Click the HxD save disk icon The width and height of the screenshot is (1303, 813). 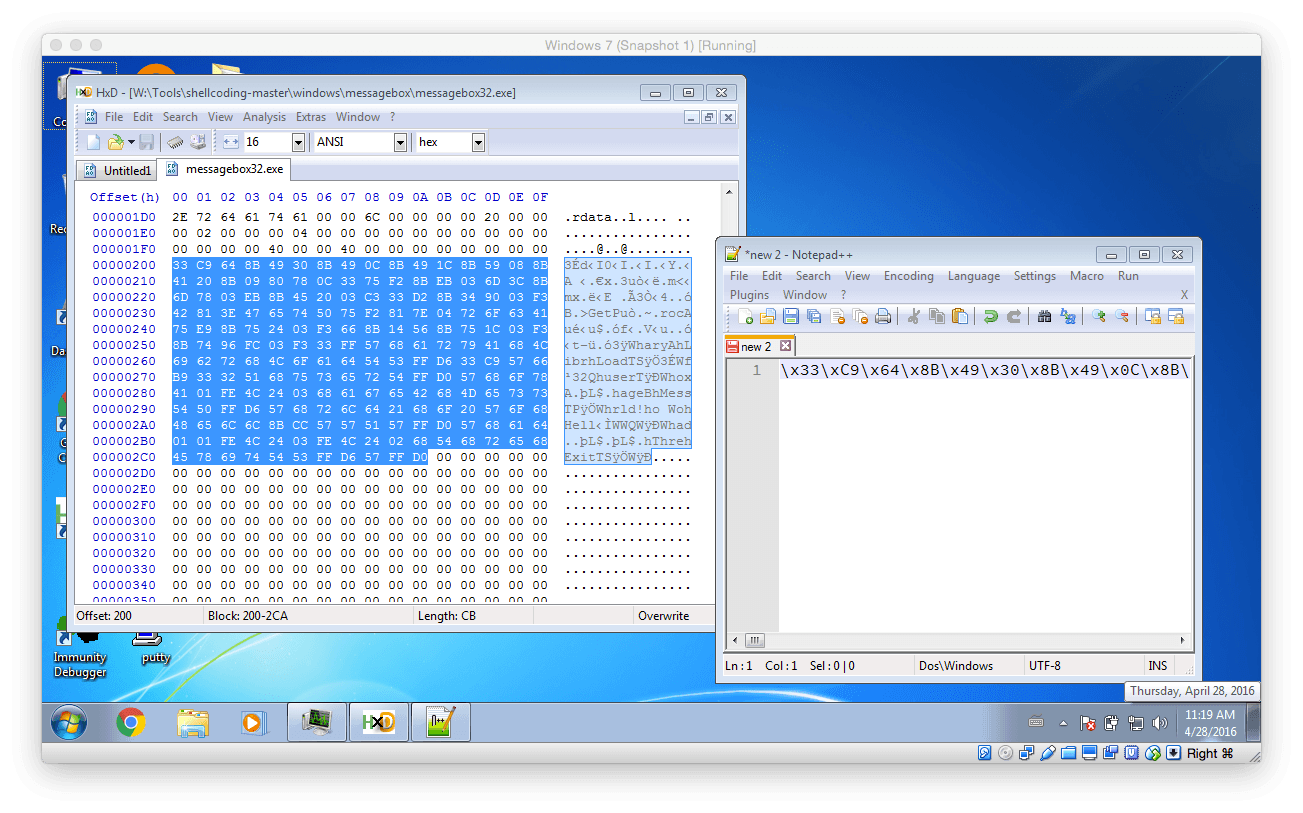146,142
